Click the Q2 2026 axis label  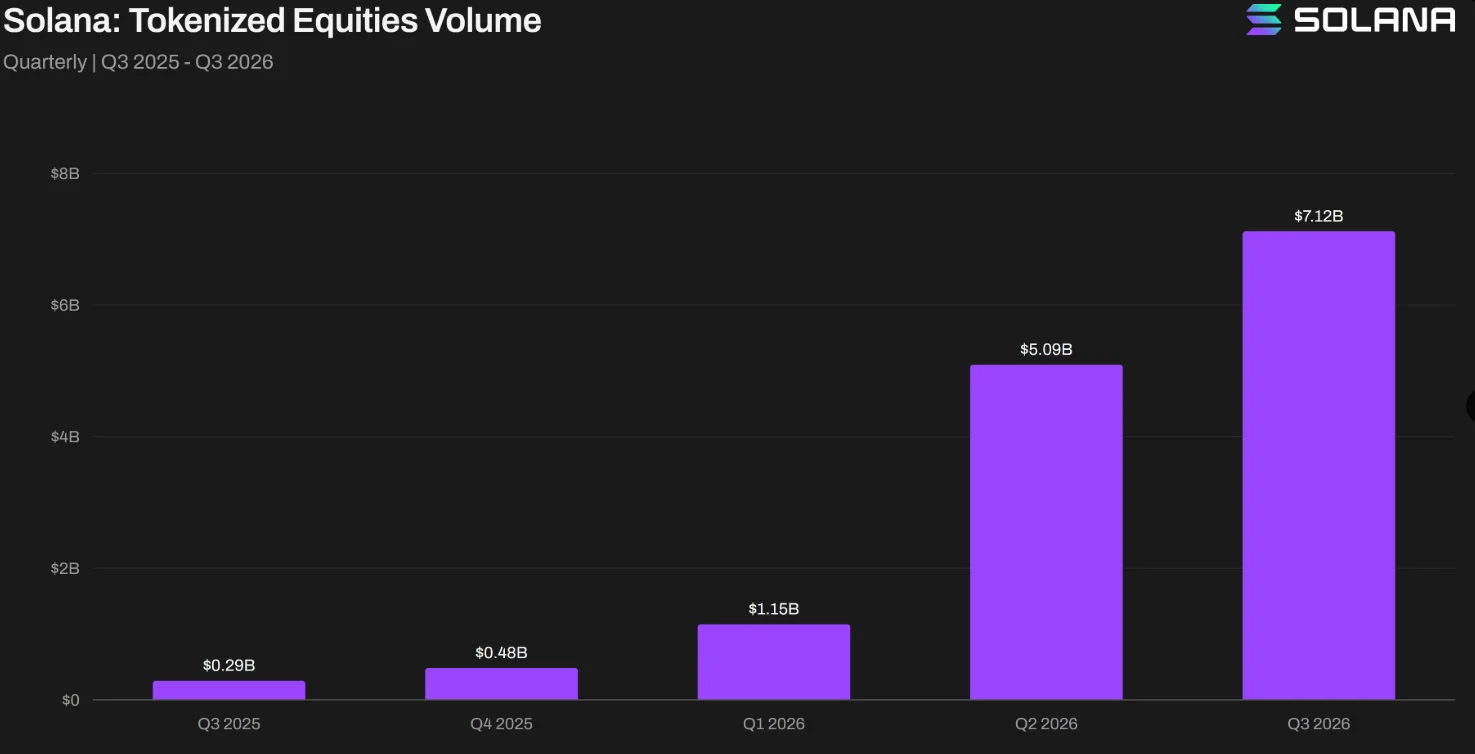point(1046,723)
